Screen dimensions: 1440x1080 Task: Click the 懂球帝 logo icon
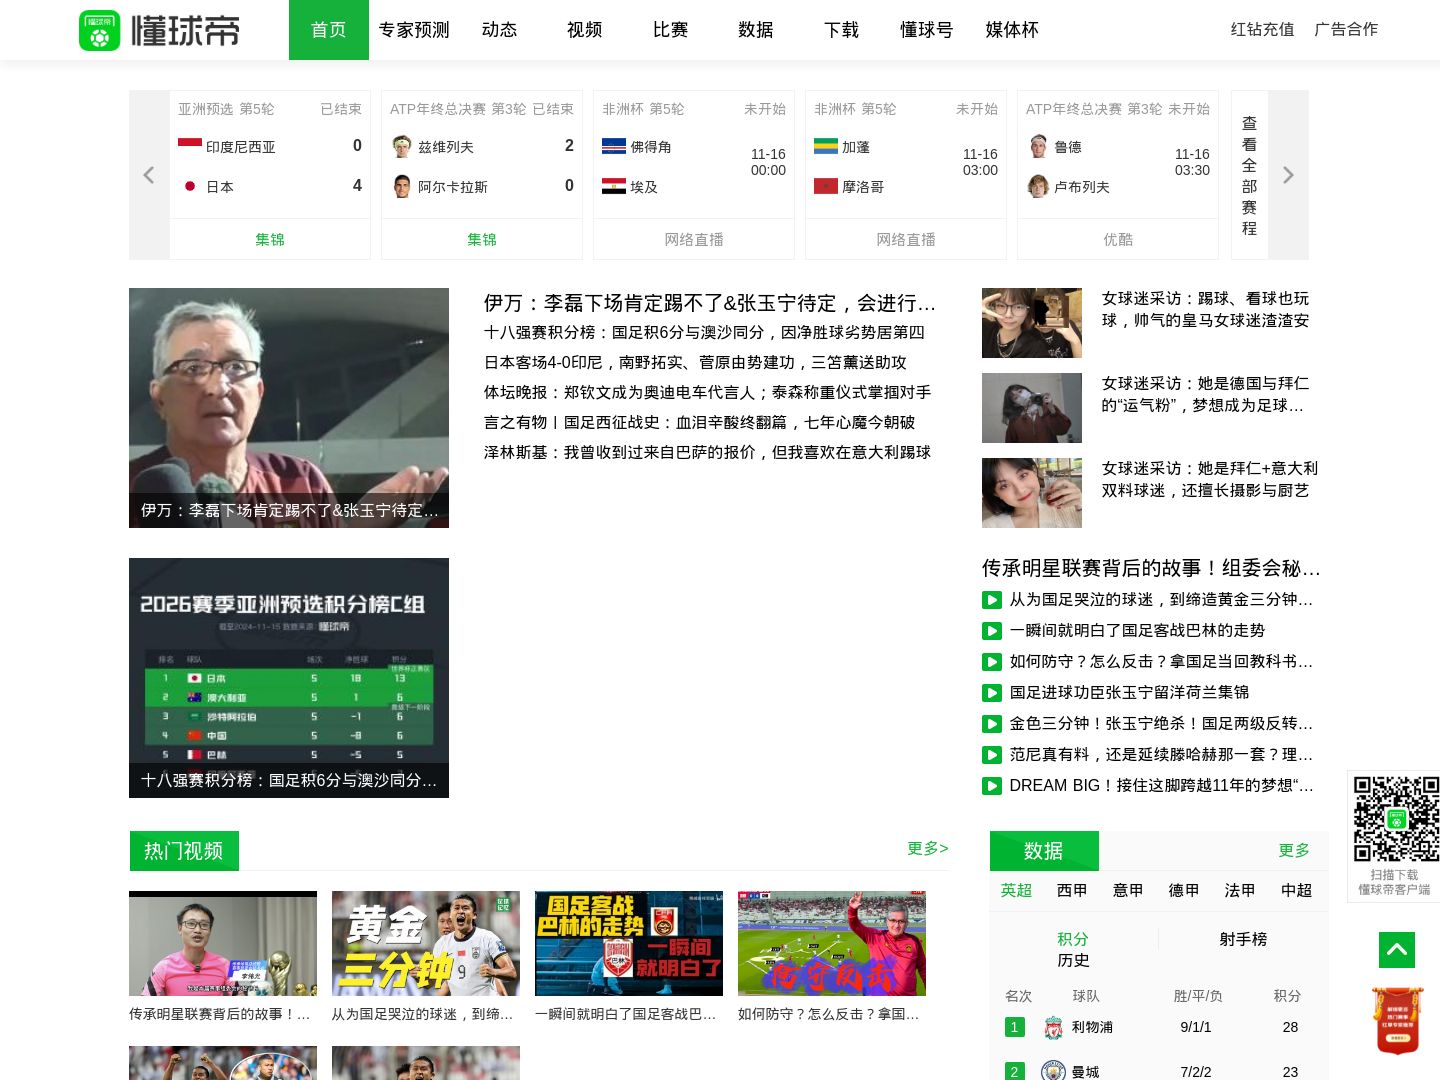[99, 30]
